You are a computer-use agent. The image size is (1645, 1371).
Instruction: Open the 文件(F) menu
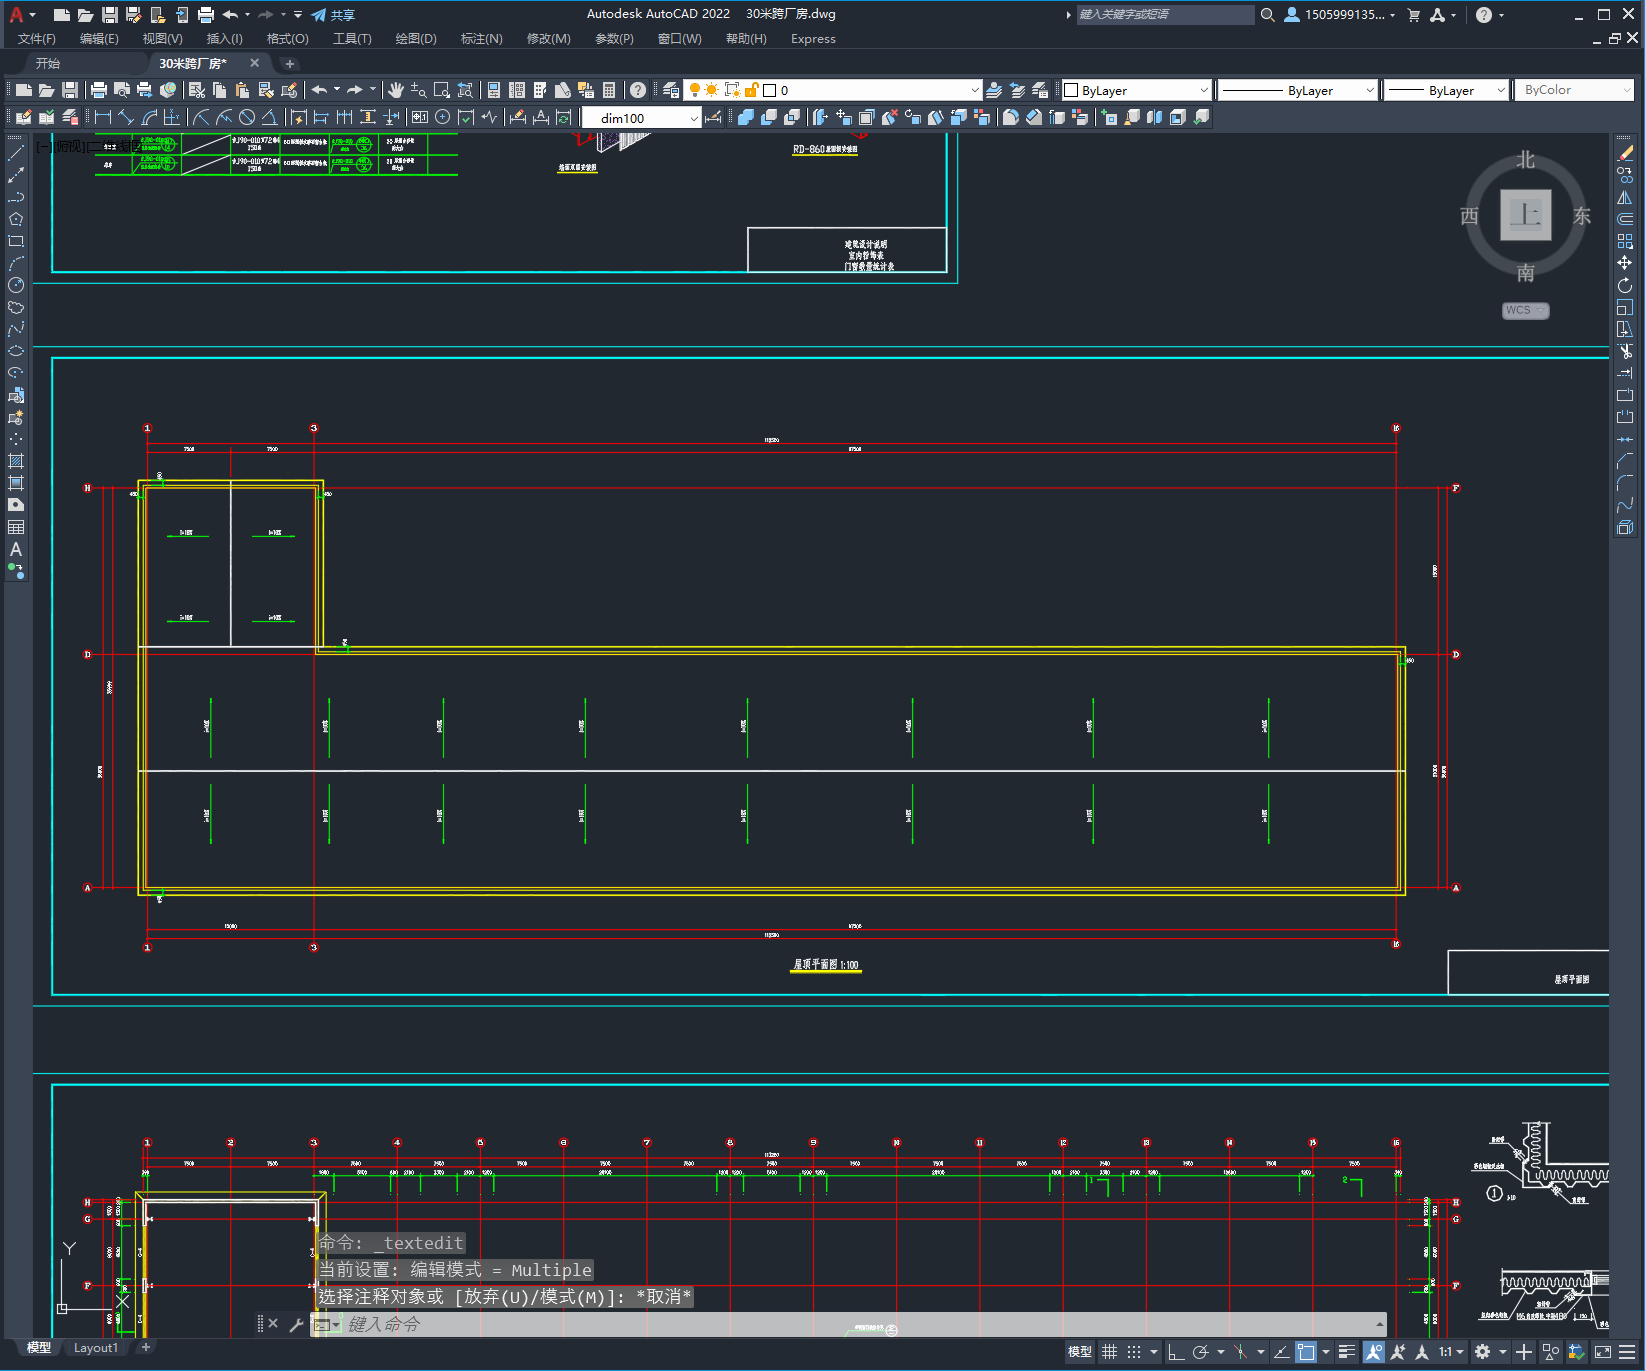[37, 39]
